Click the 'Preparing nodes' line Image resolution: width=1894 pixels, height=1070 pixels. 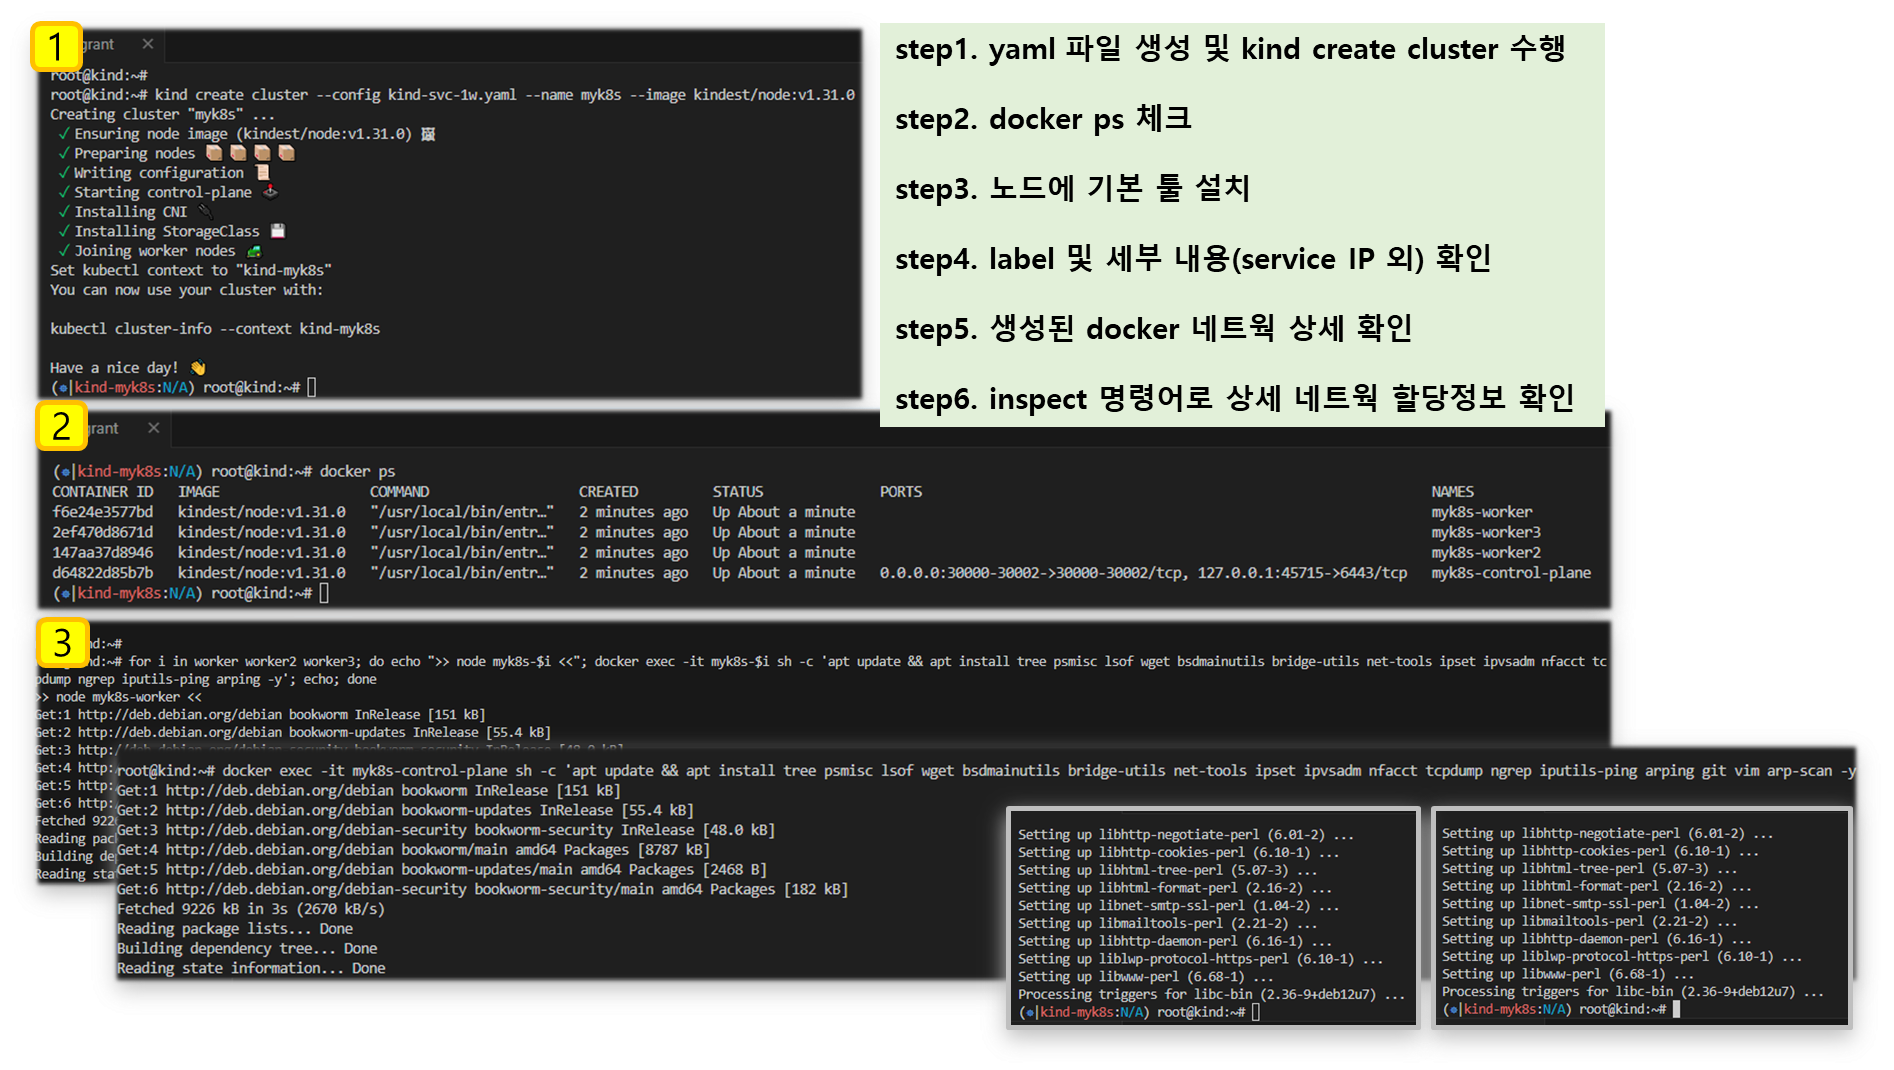click(176, 153)
